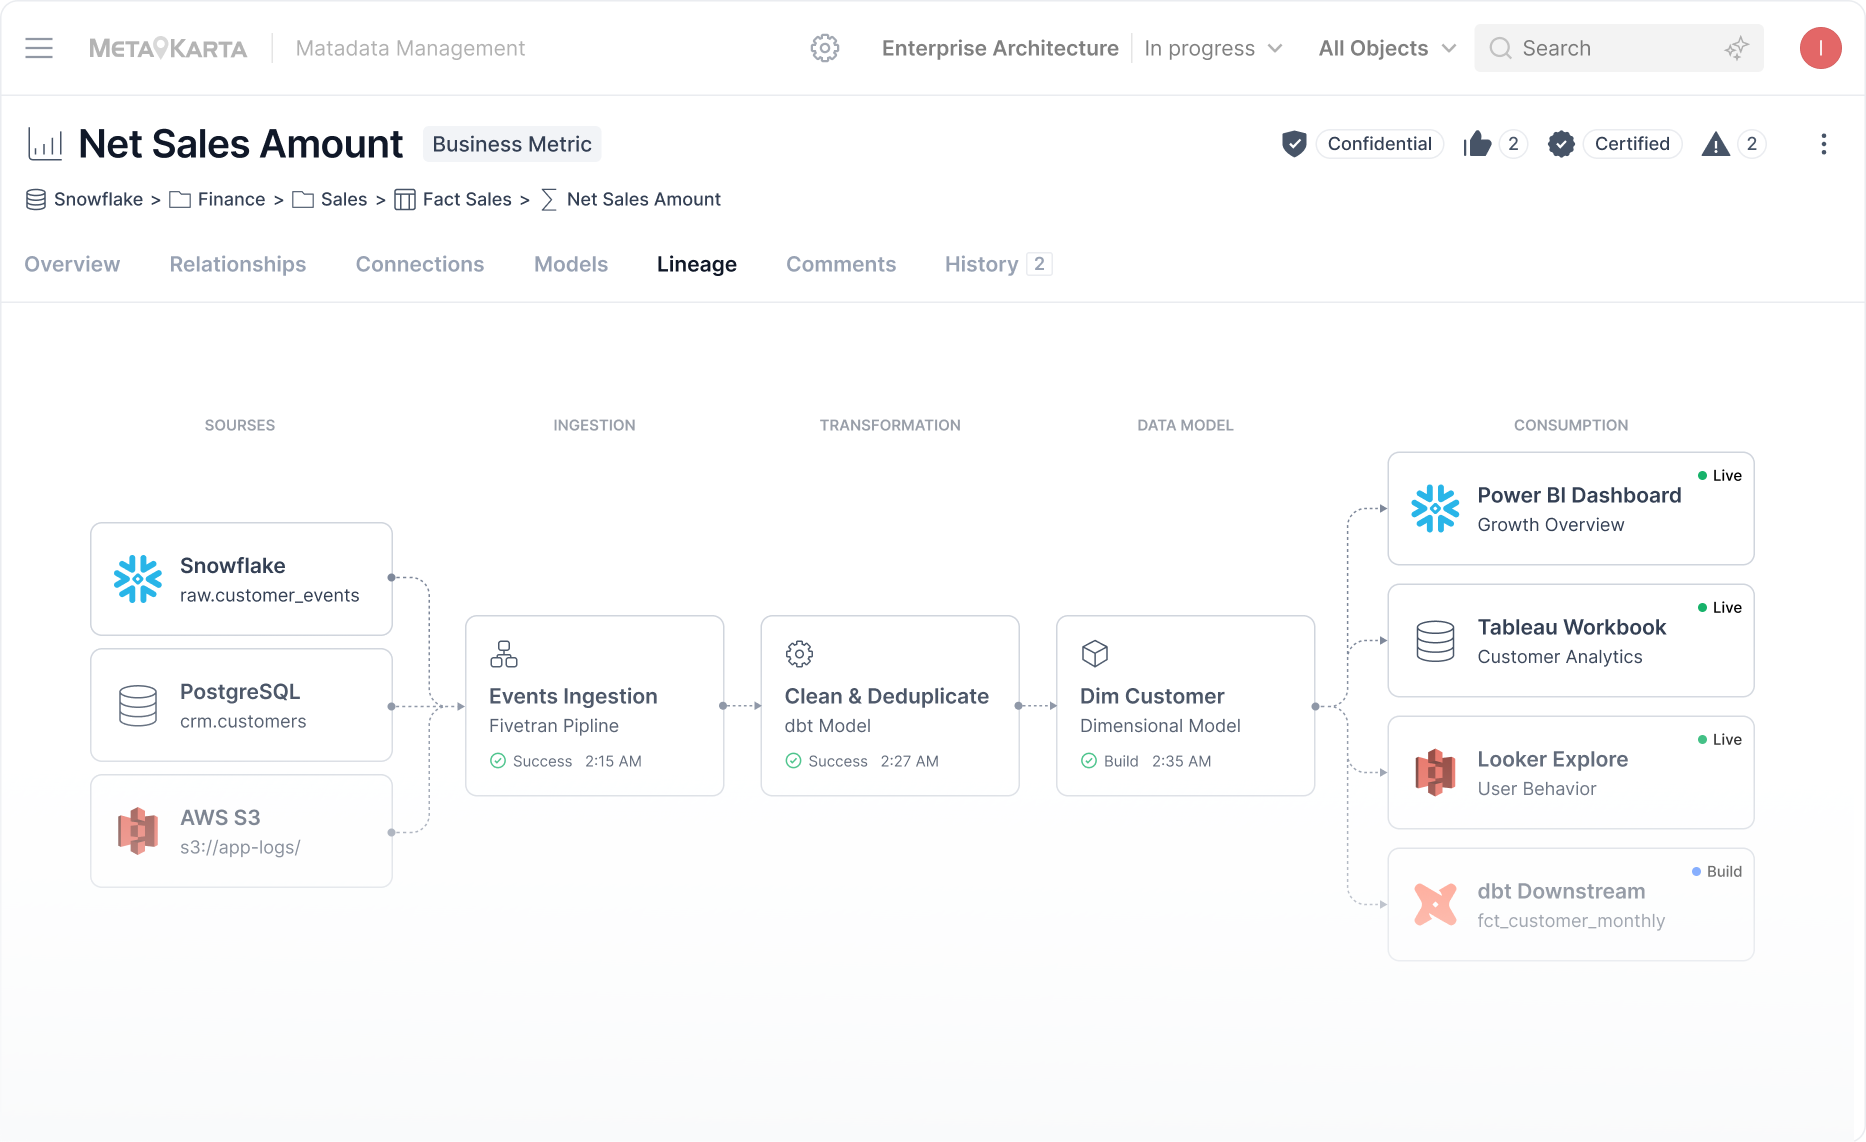Click the TRANSFORMATION column heading

[x=890, y=425]
